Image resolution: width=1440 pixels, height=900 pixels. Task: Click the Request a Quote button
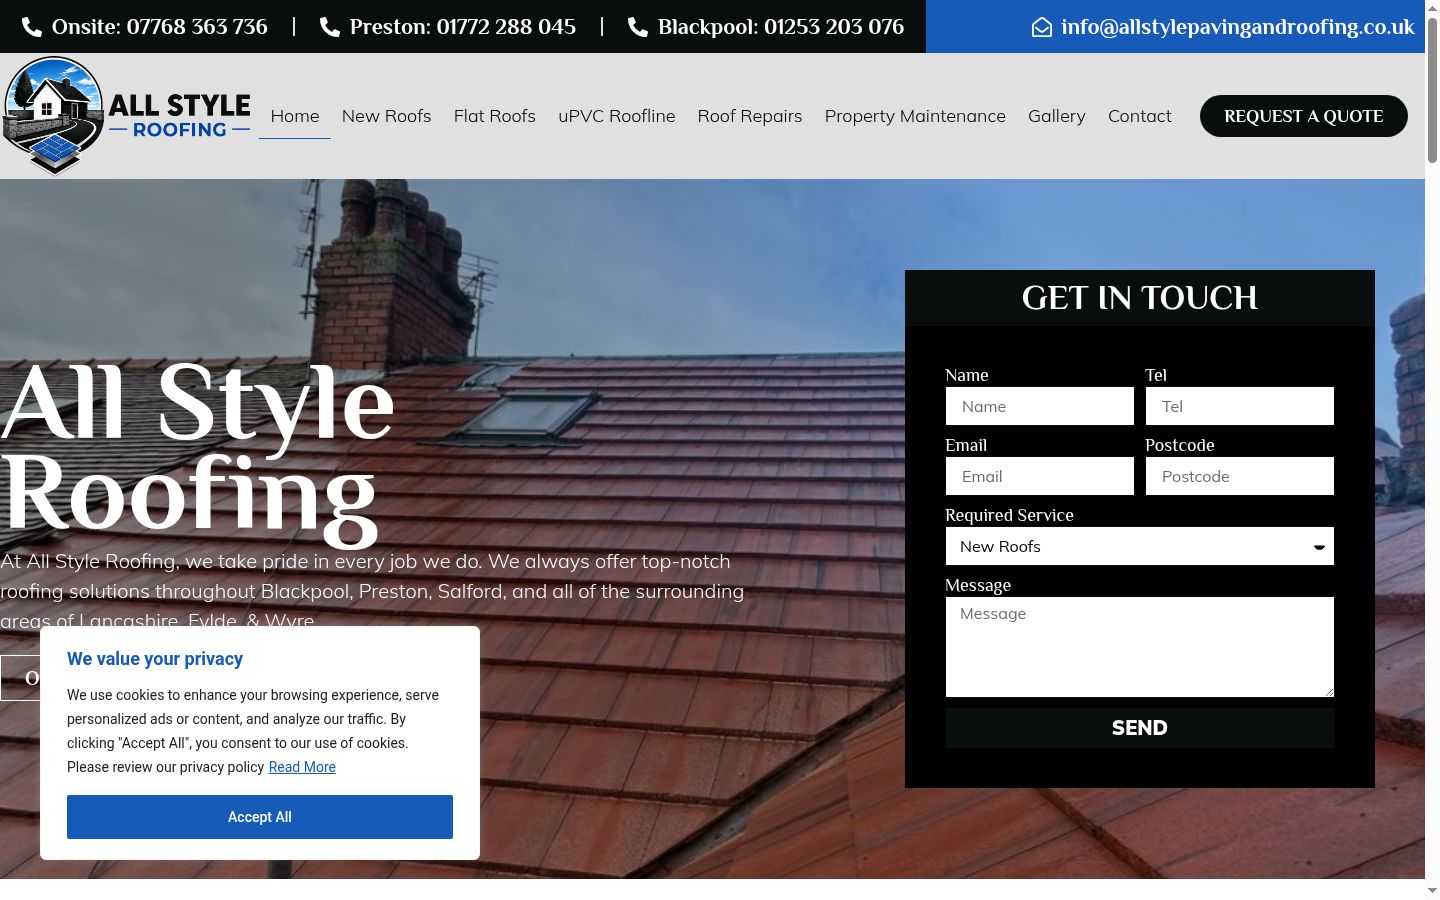1304,116
